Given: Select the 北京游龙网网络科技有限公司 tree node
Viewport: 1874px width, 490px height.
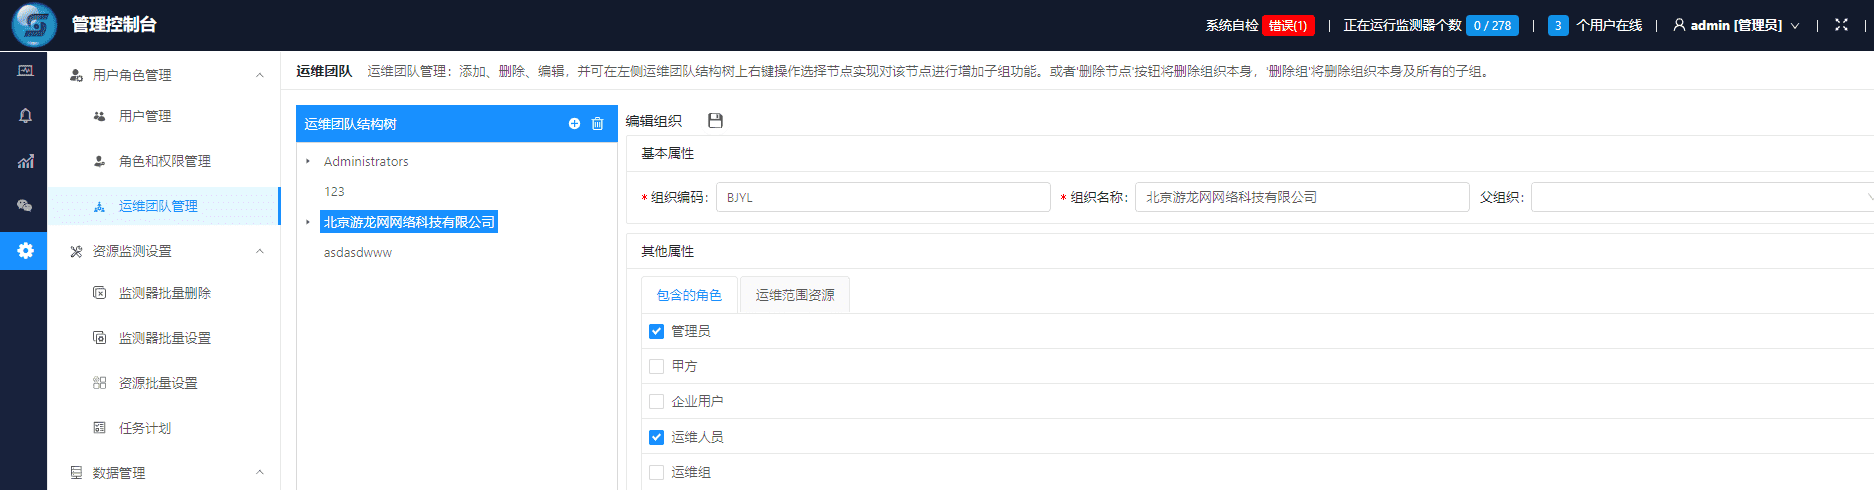Looking at the screenshot, I should click(x=409, y=222).
